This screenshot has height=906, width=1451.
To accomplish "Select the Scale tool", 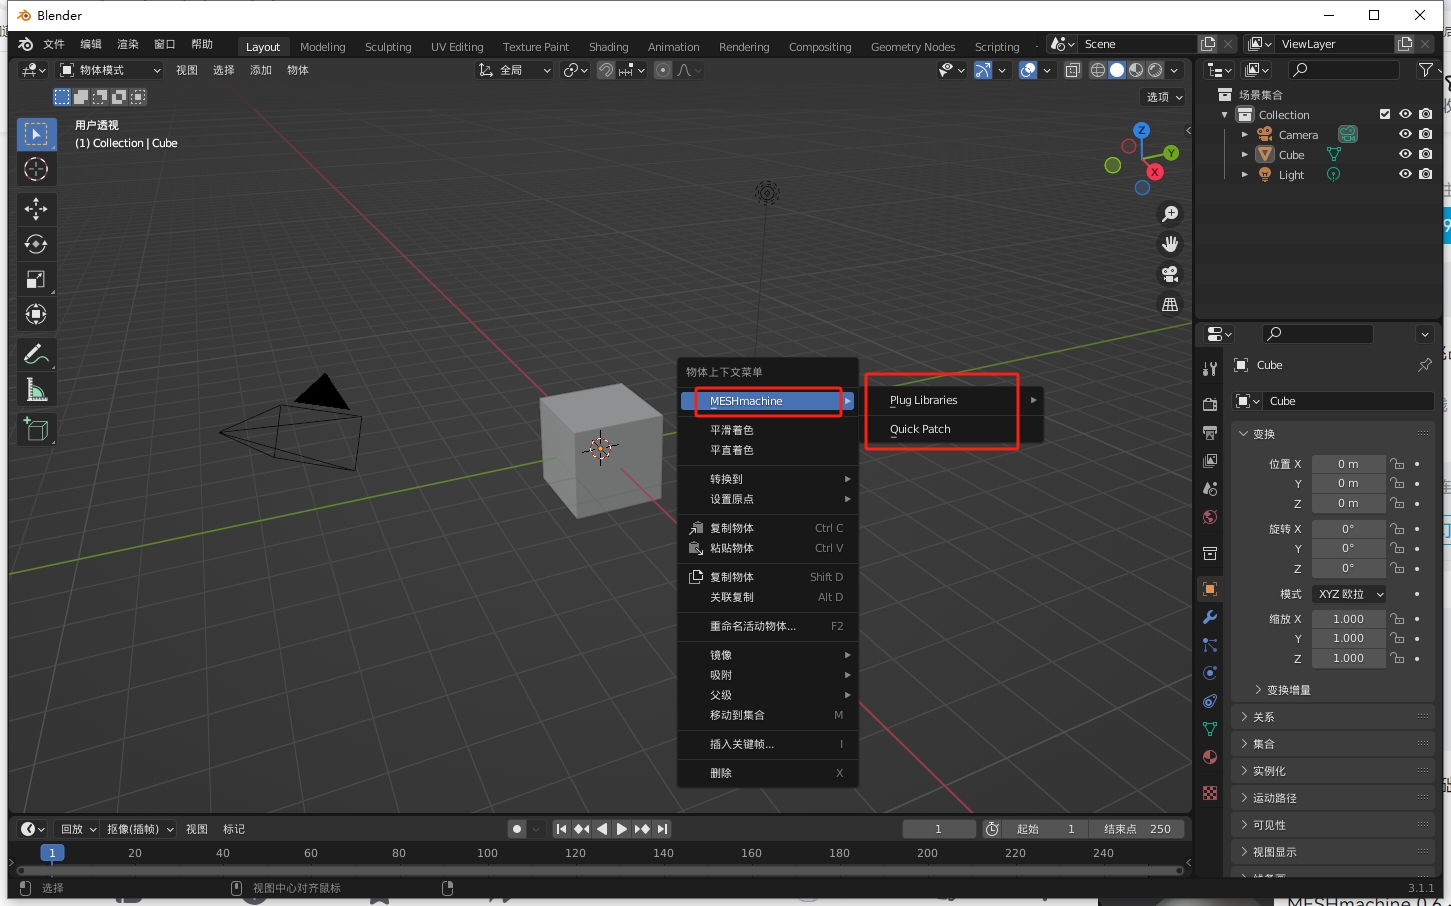I will tap(36, 279).
